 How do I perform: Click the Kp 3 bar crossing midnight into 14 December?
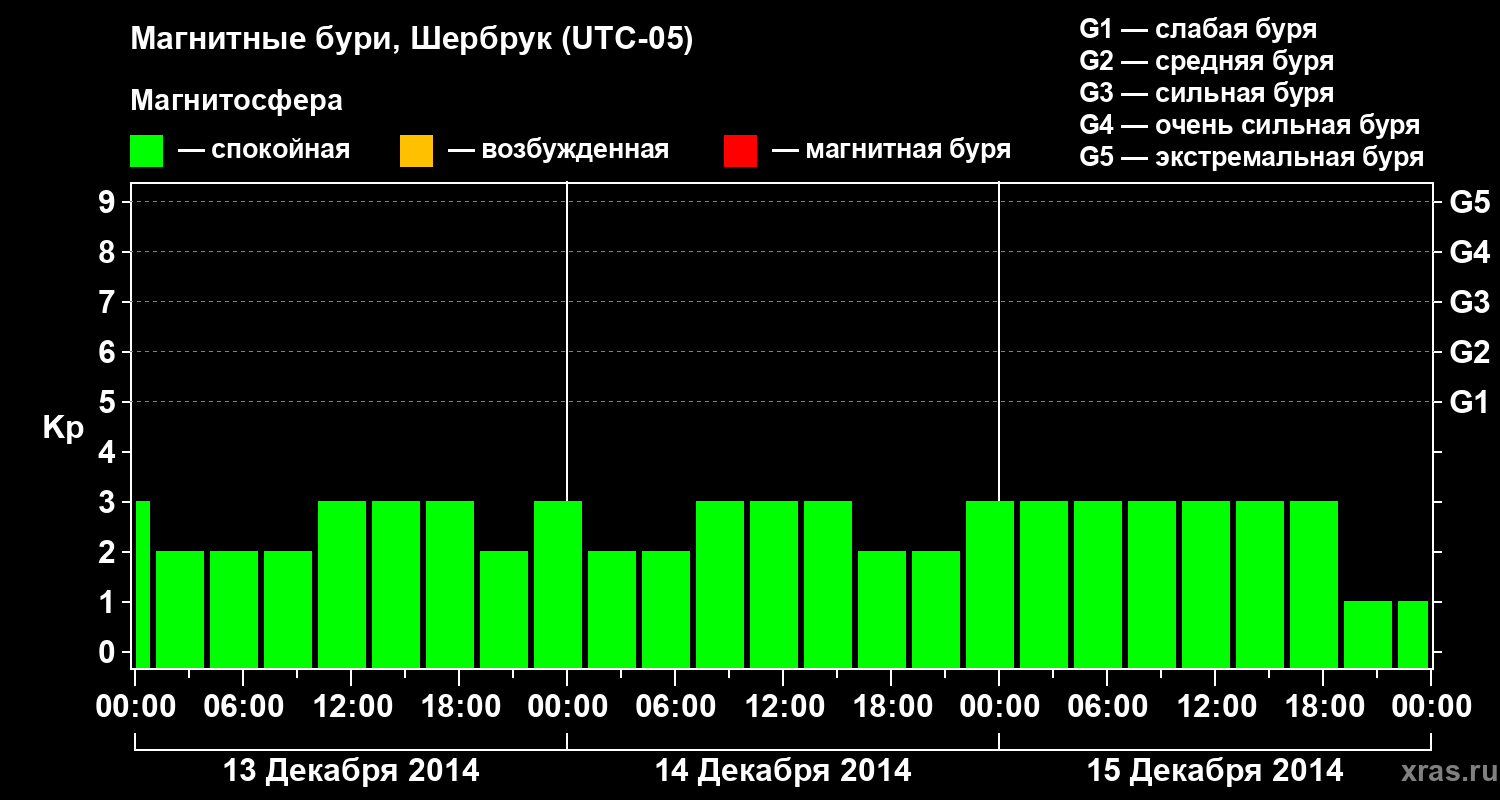pos(558,584)
